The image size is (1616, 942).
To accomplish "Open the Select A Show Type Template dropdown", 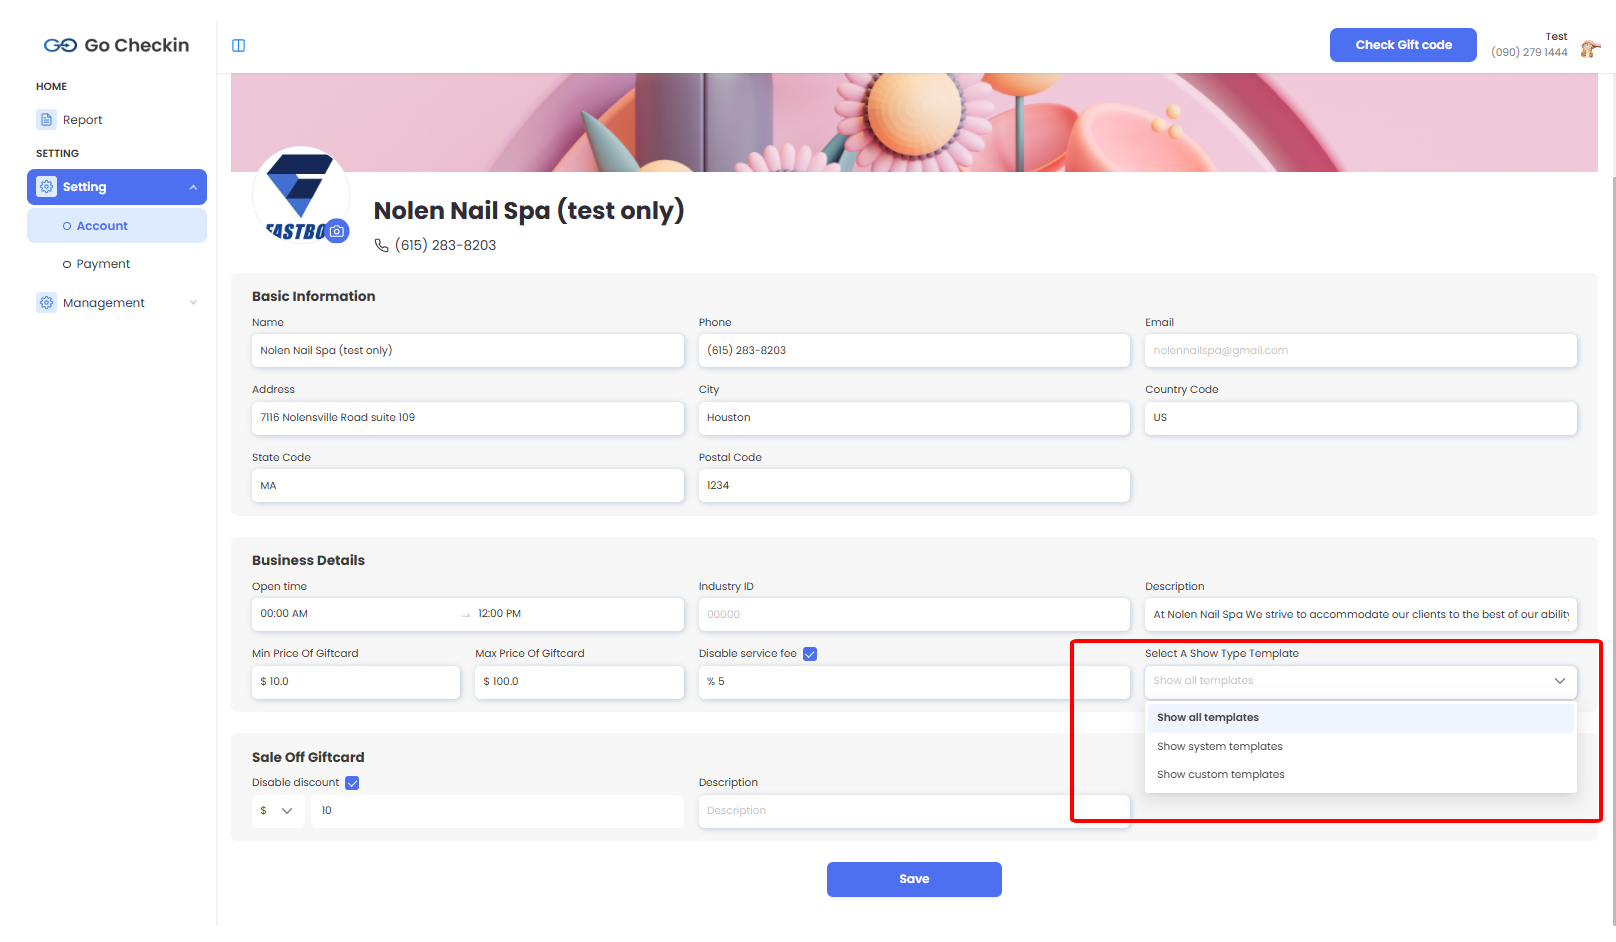I will (1360, 681).
